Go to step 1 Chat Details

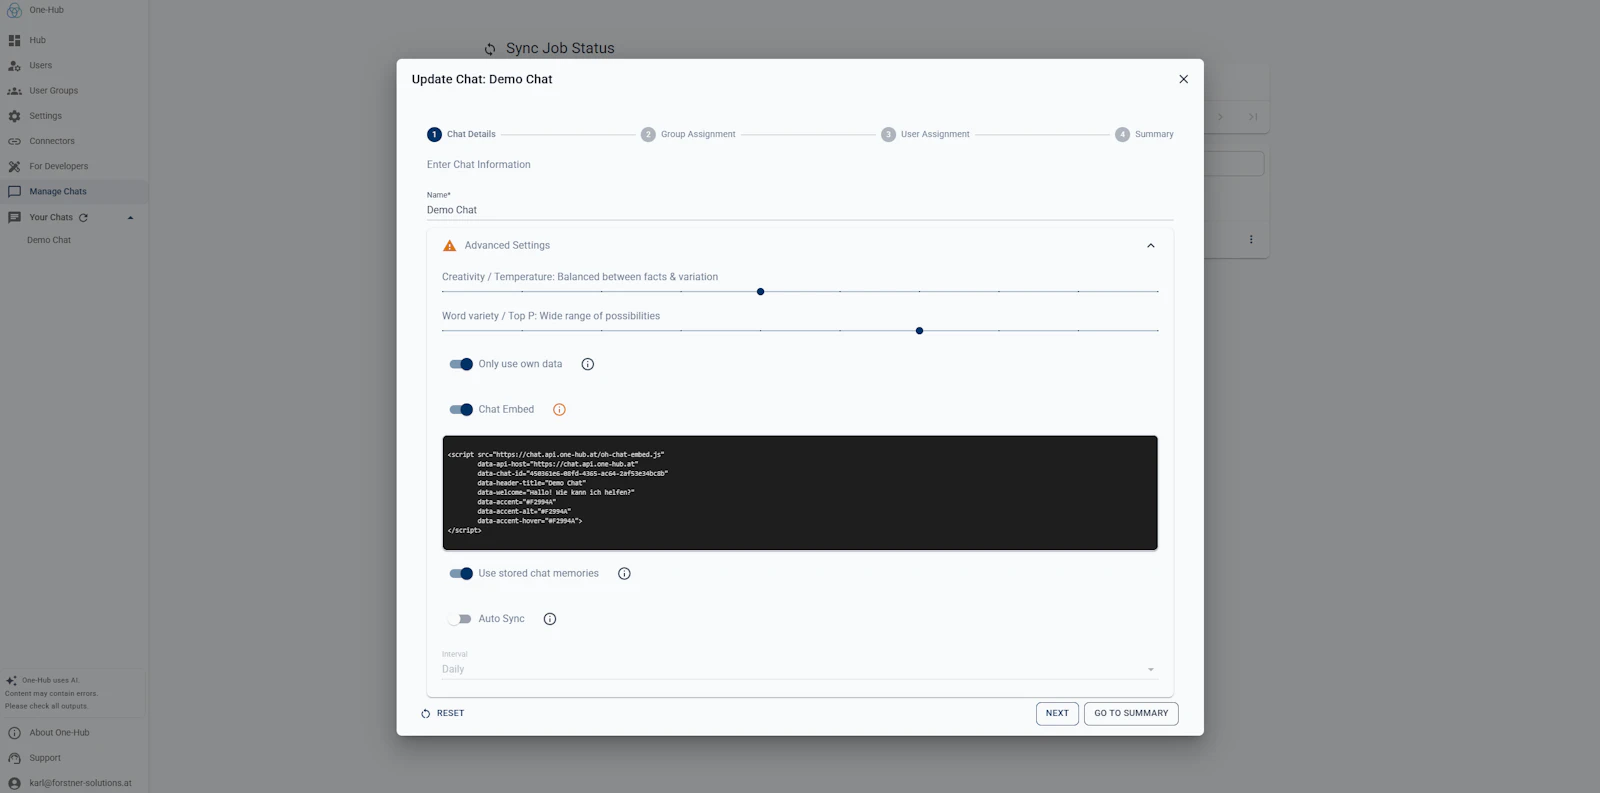pos(461,134)
